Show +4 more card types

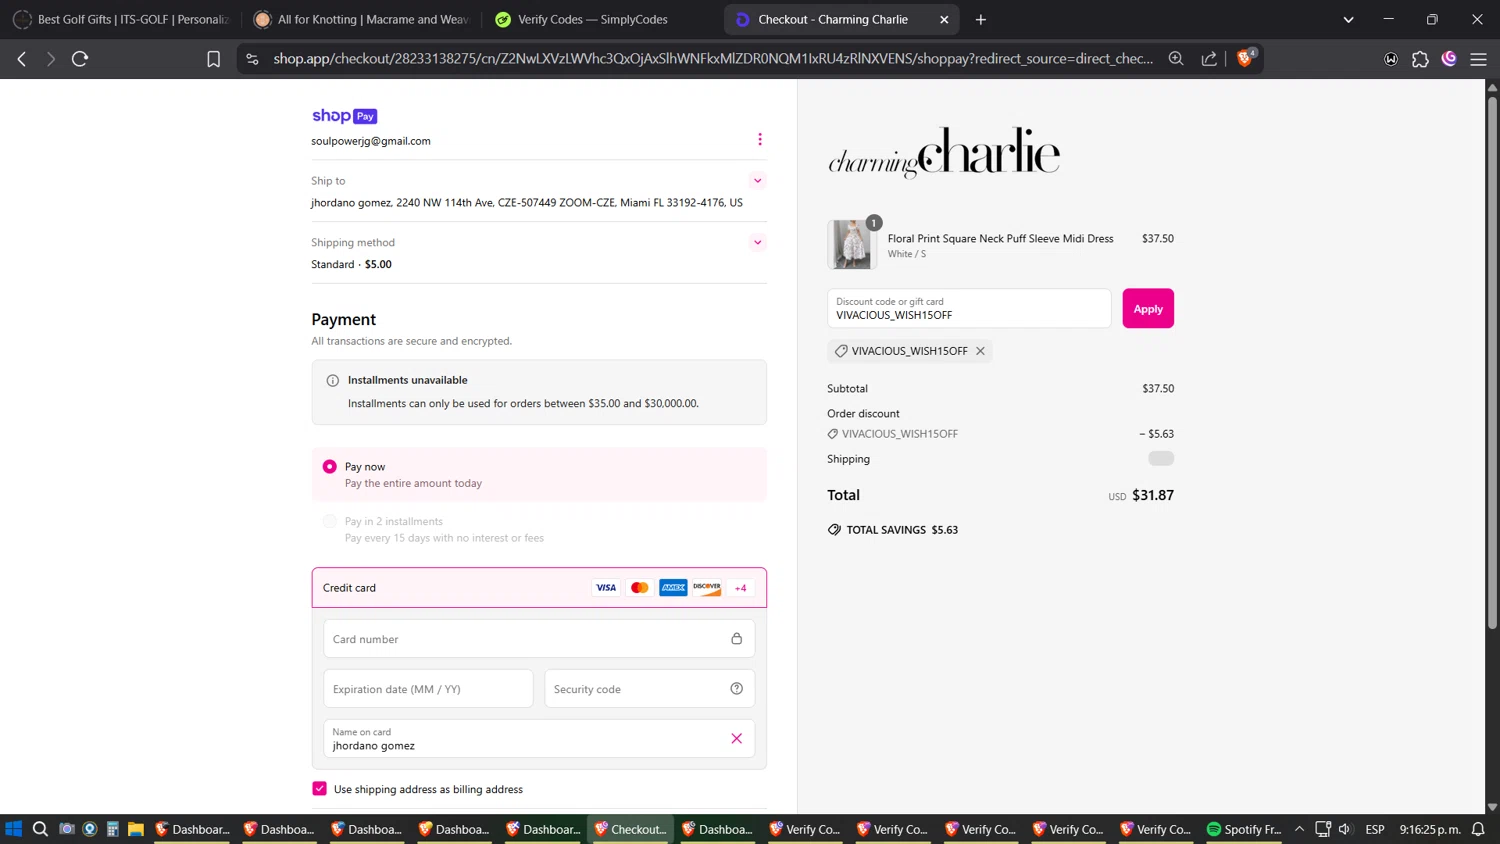[x=740, y=588]
